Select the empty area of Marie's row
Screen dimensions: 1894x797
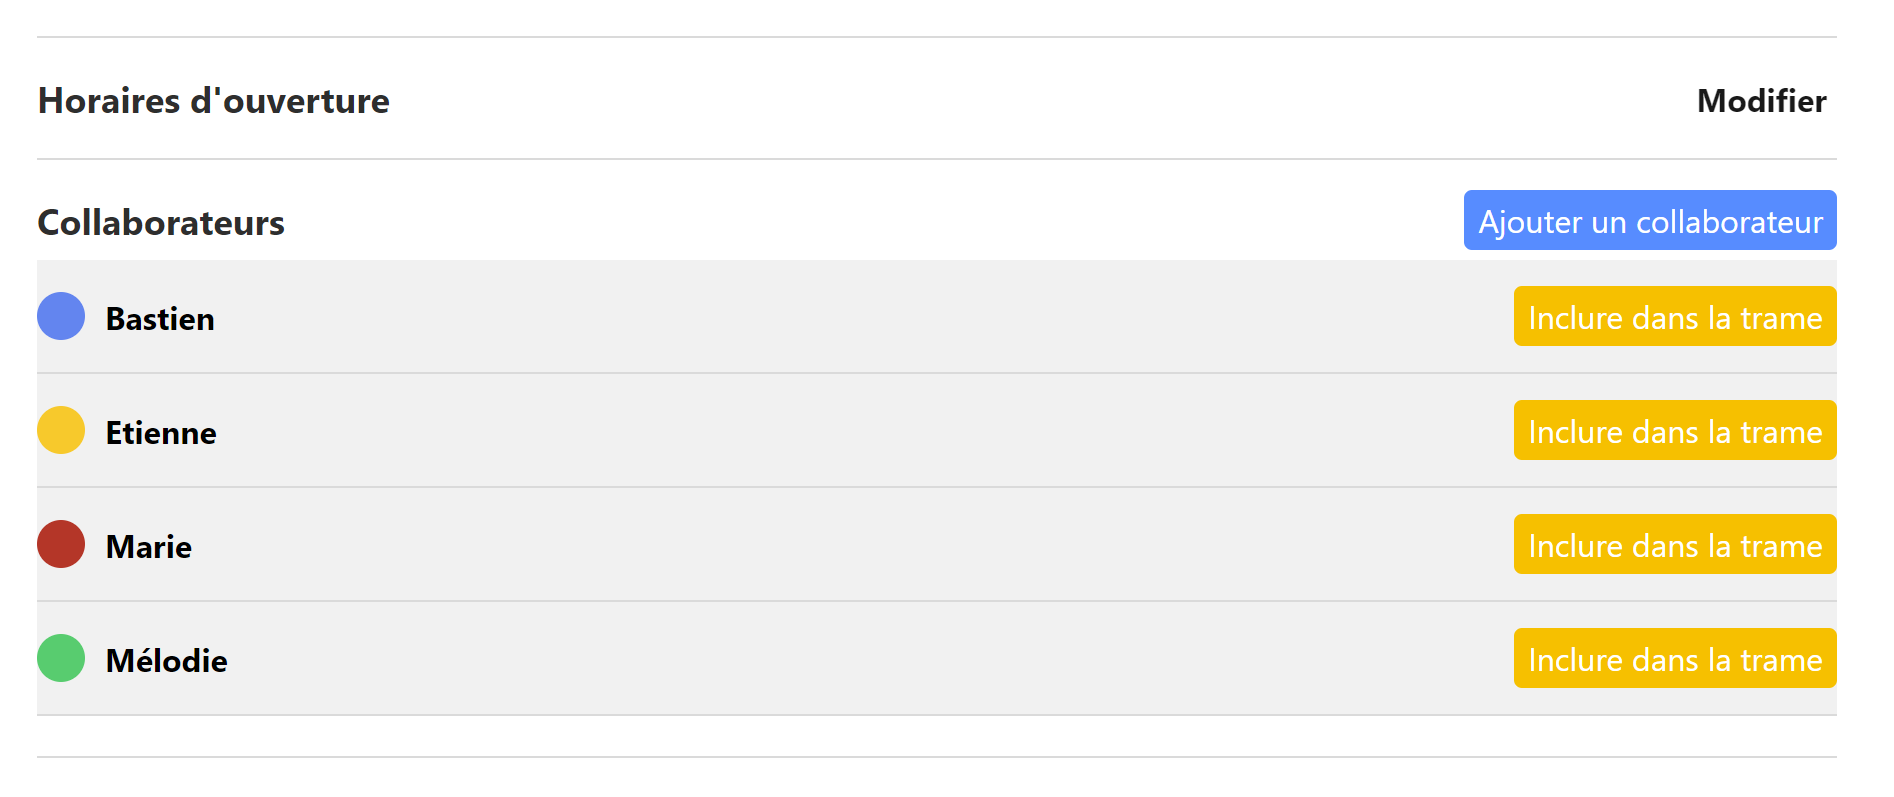pyautogui.click(x=860, y=545)
